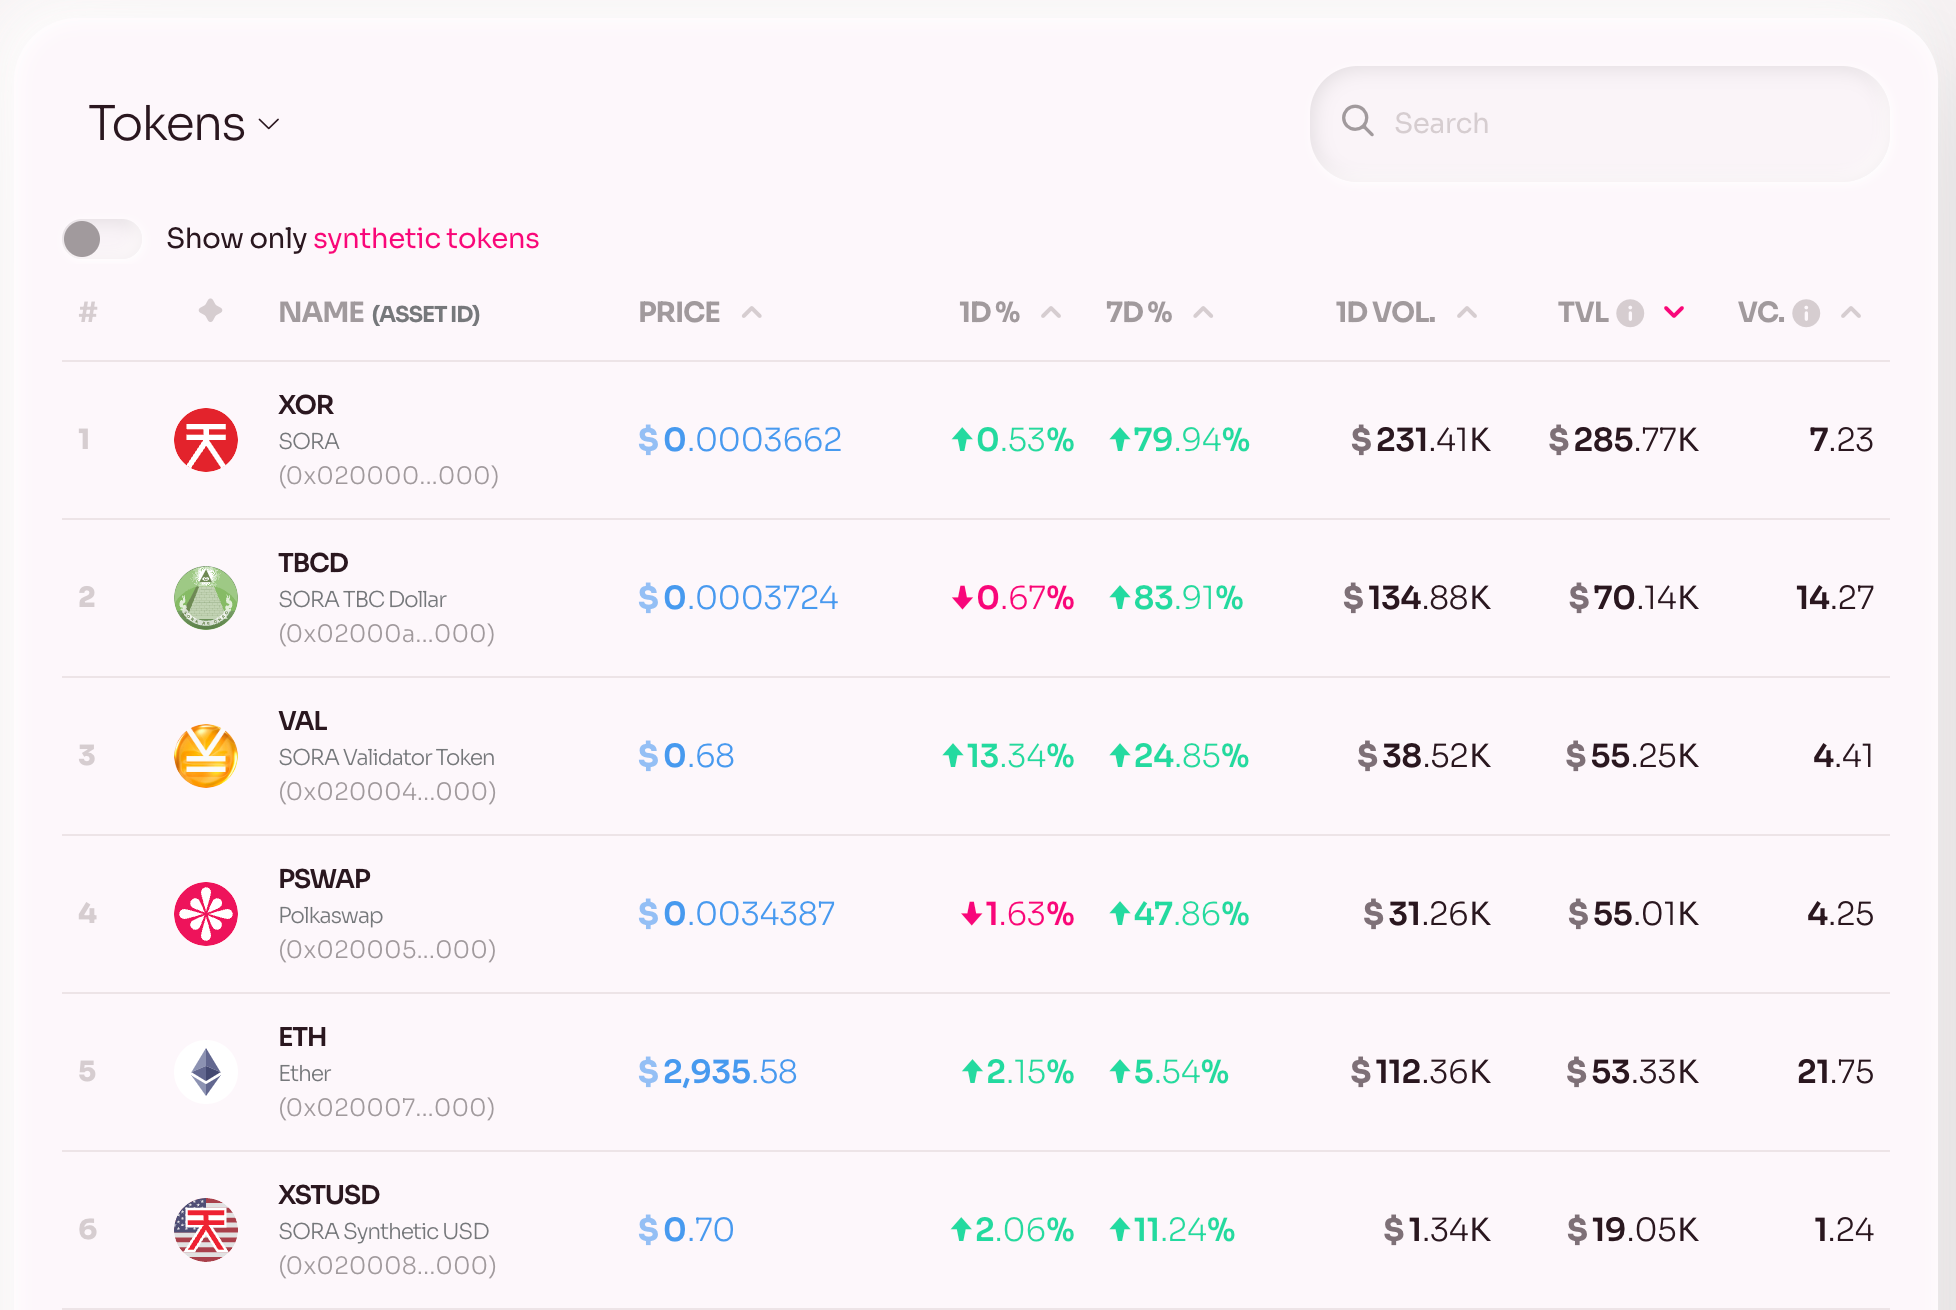Click XOR TVL value $285.77K
The image size is (1956, 1310).
click(1623, 440)
